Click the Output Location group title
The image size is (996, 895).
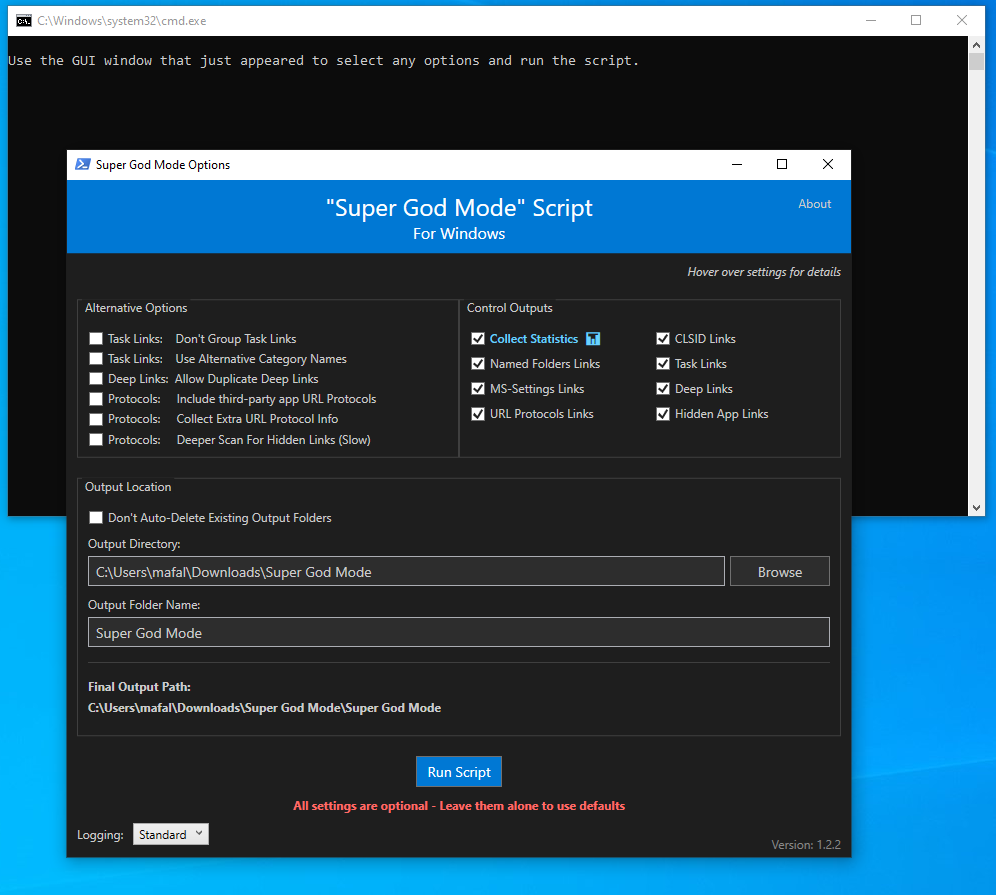pos(128,487)
